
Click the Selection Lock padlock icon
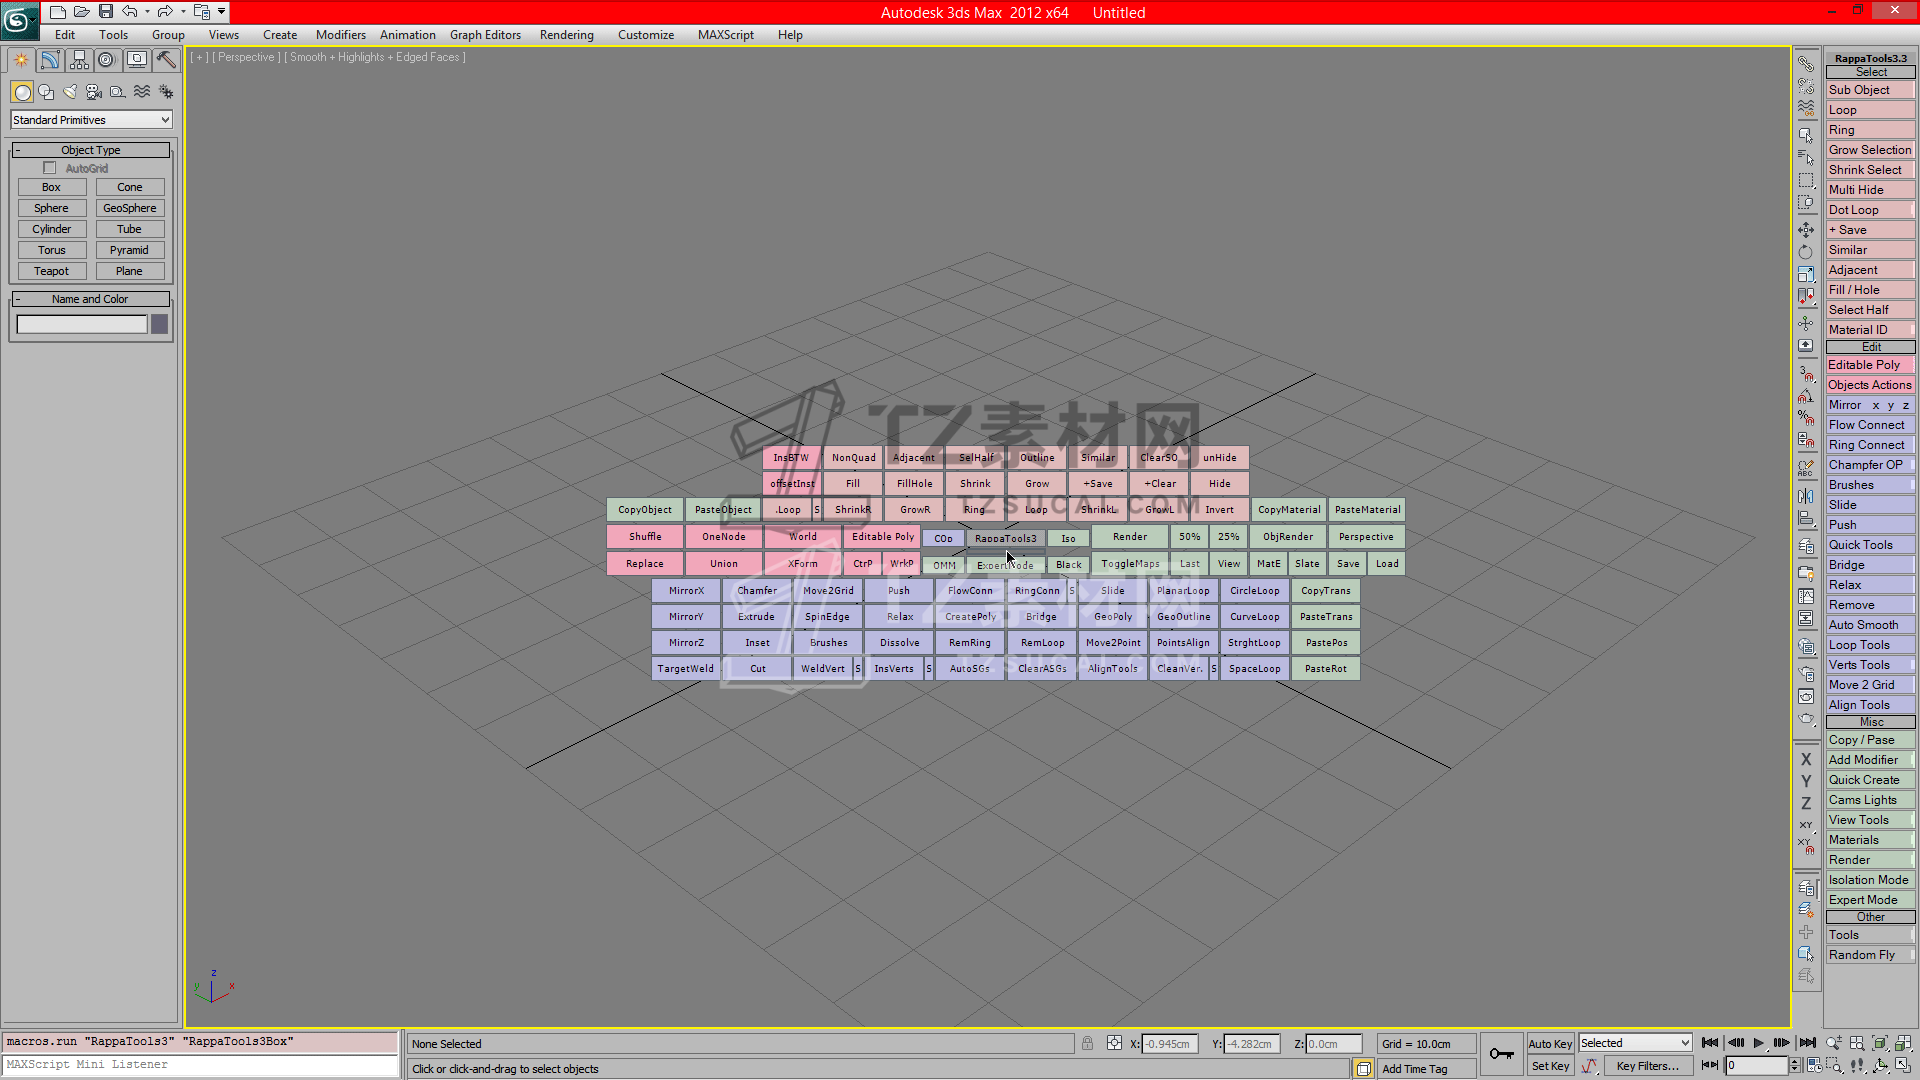coord(1087,1043)
